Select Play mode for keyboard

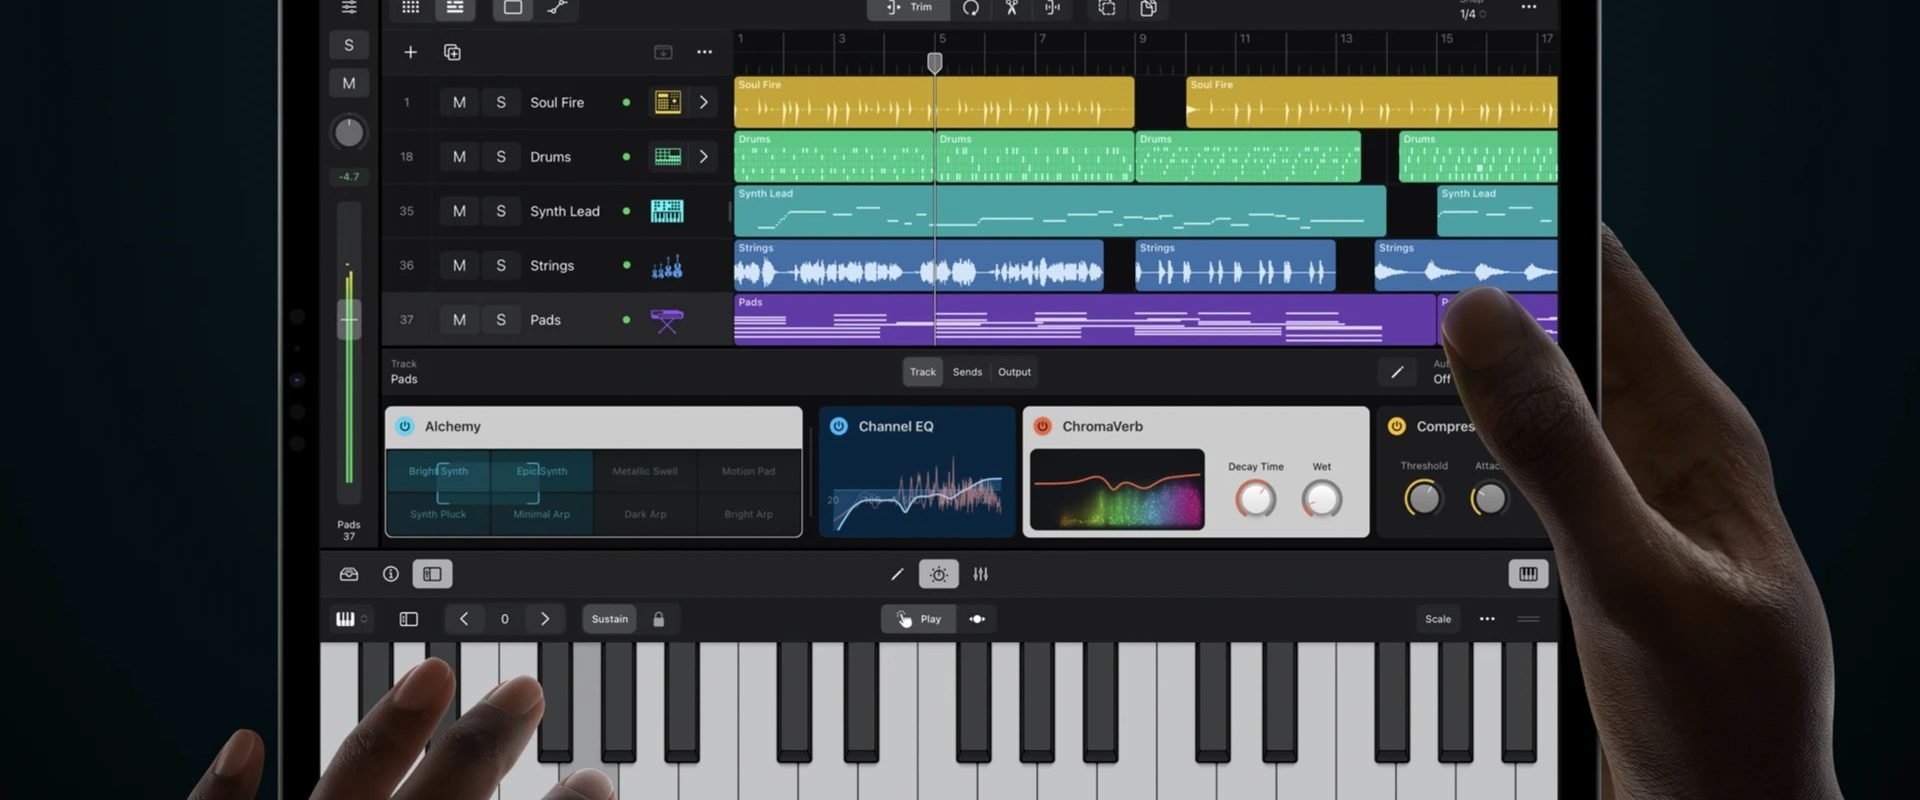pyautogui.click(x=919, y=619)
